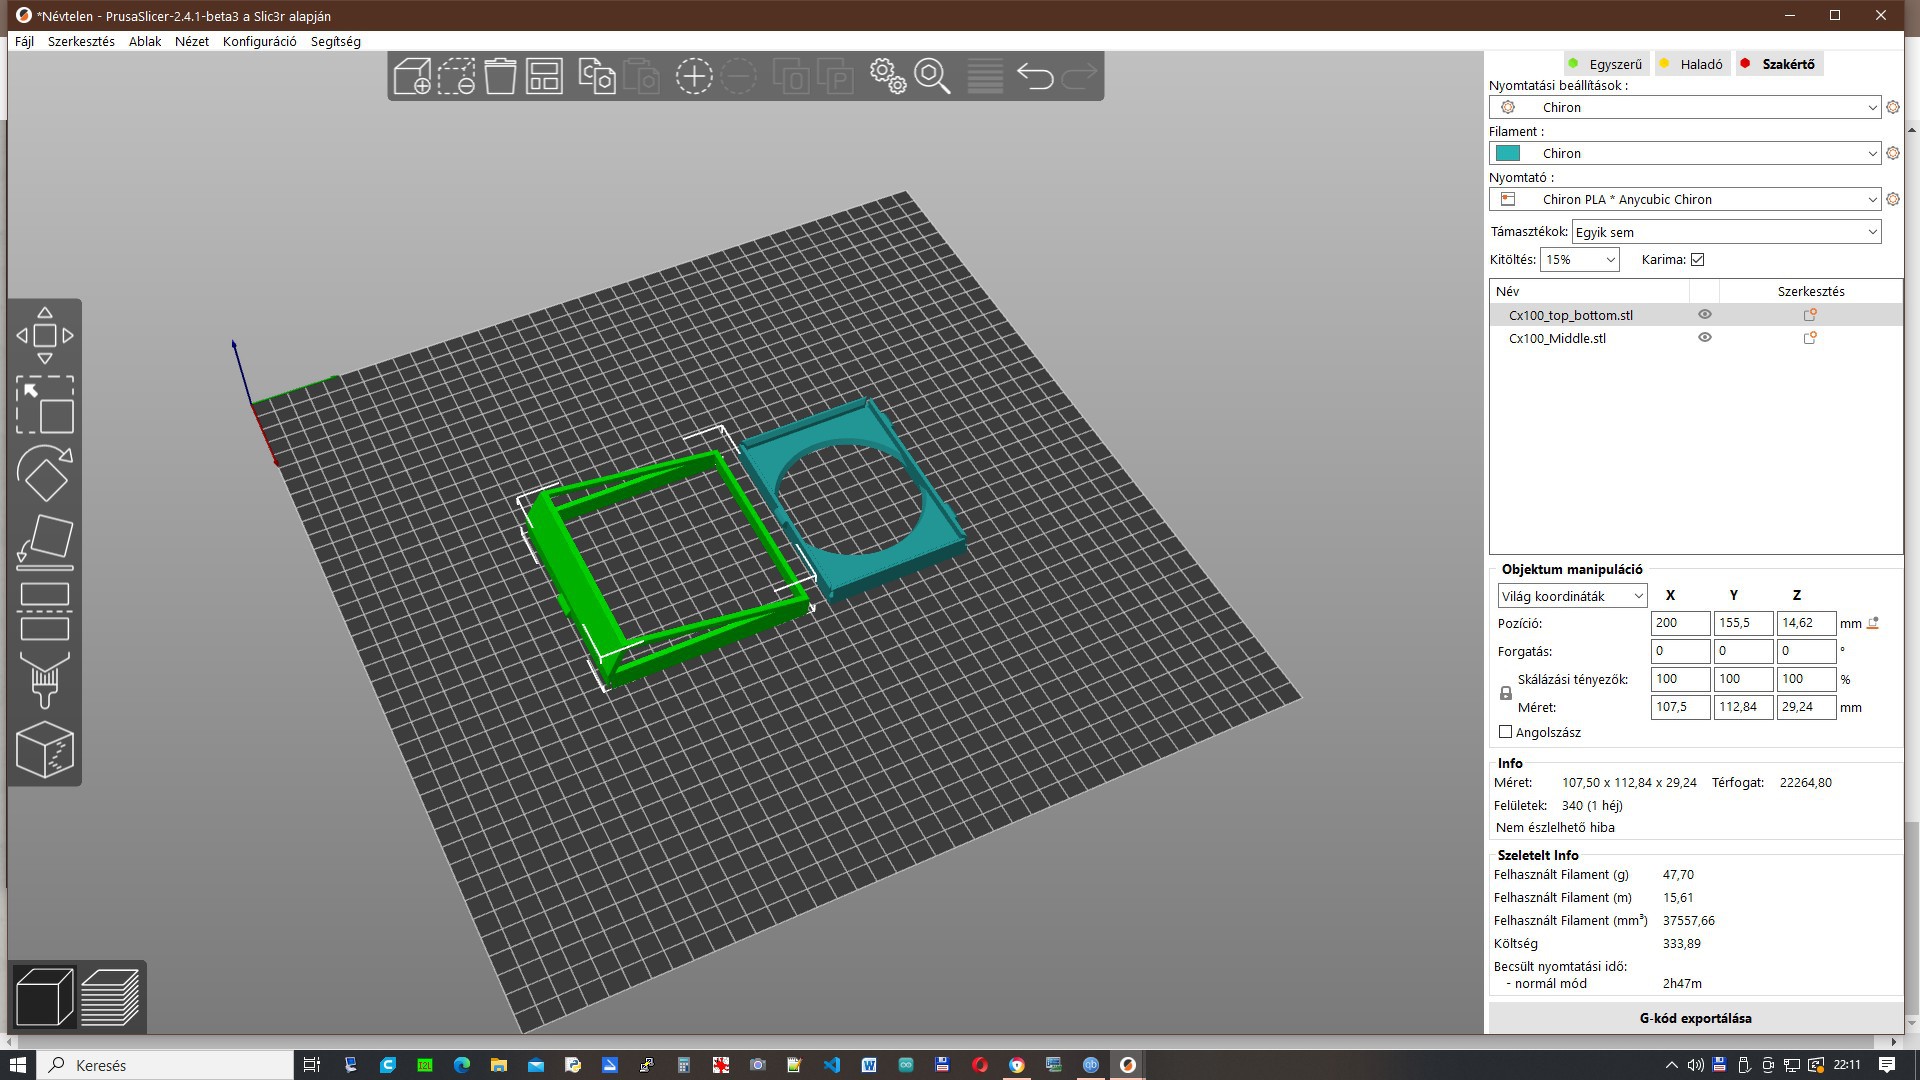Open the Konfiguráció menu

pyautogui.click(x=259, y=41)
